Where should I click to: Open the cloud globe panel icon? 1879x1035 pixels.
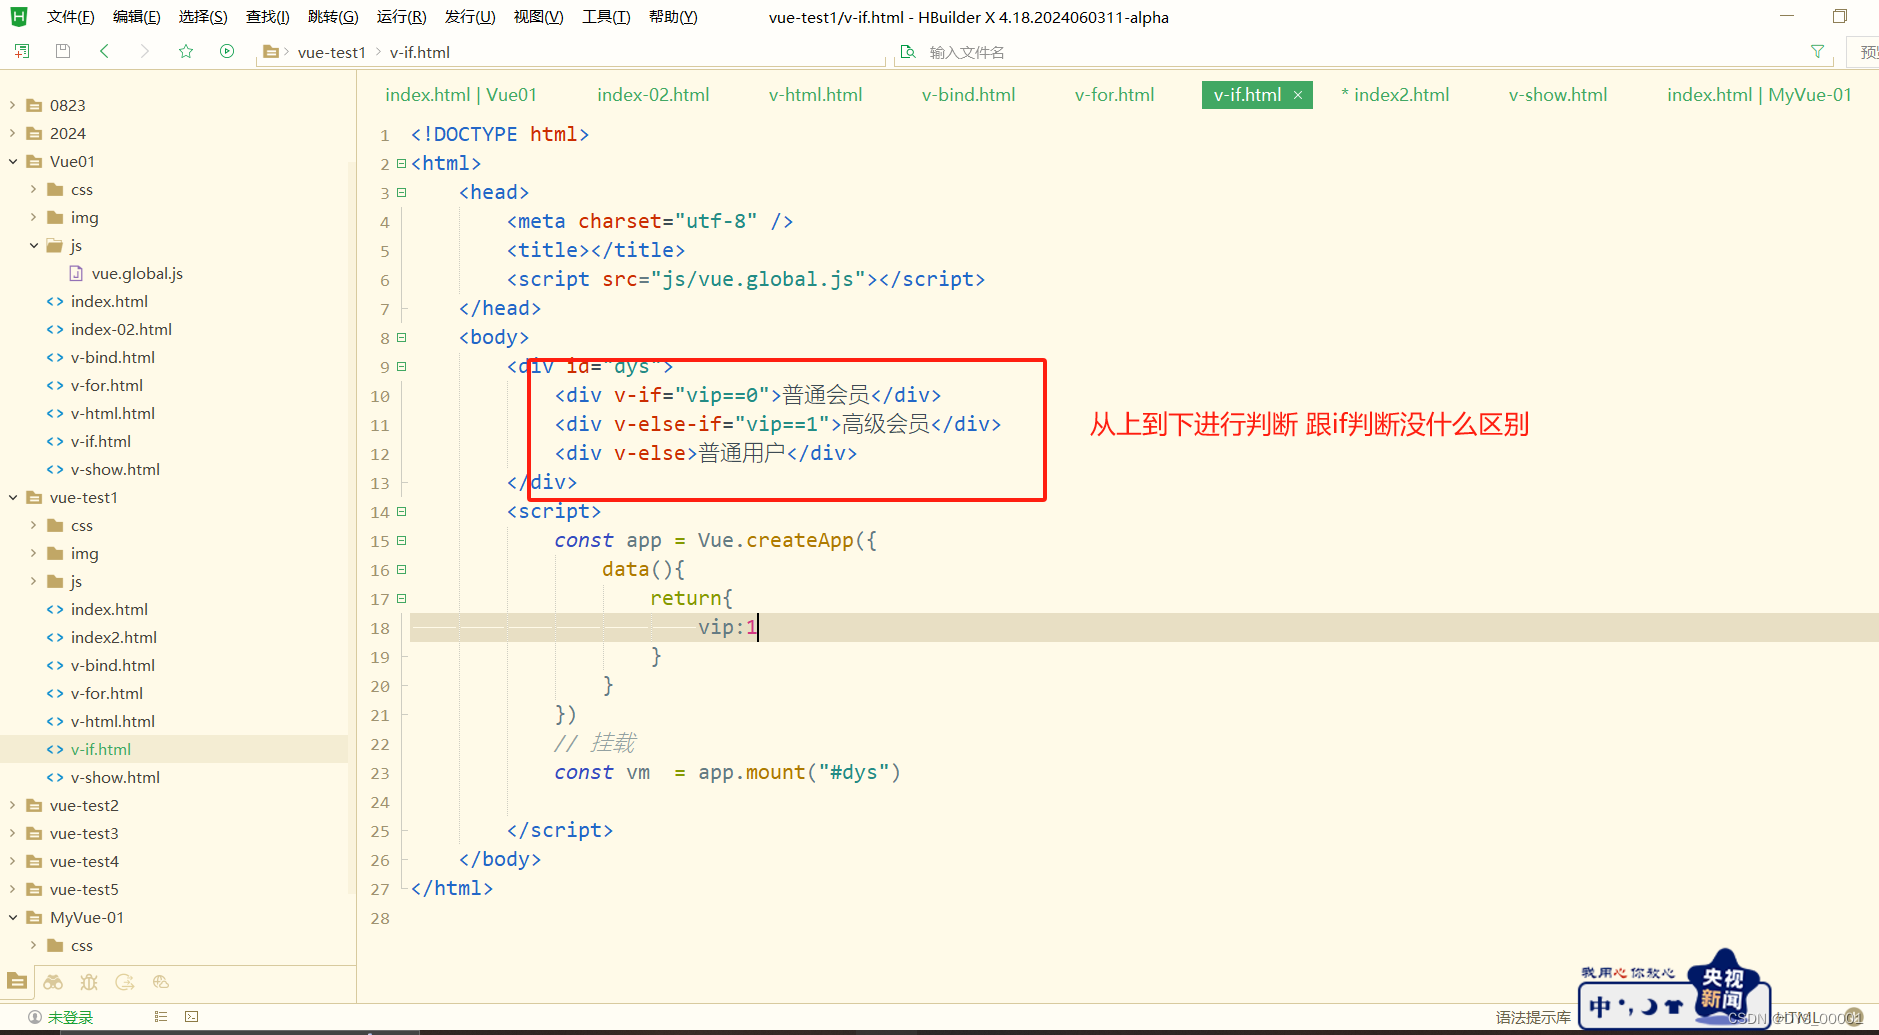click(161, 982)
